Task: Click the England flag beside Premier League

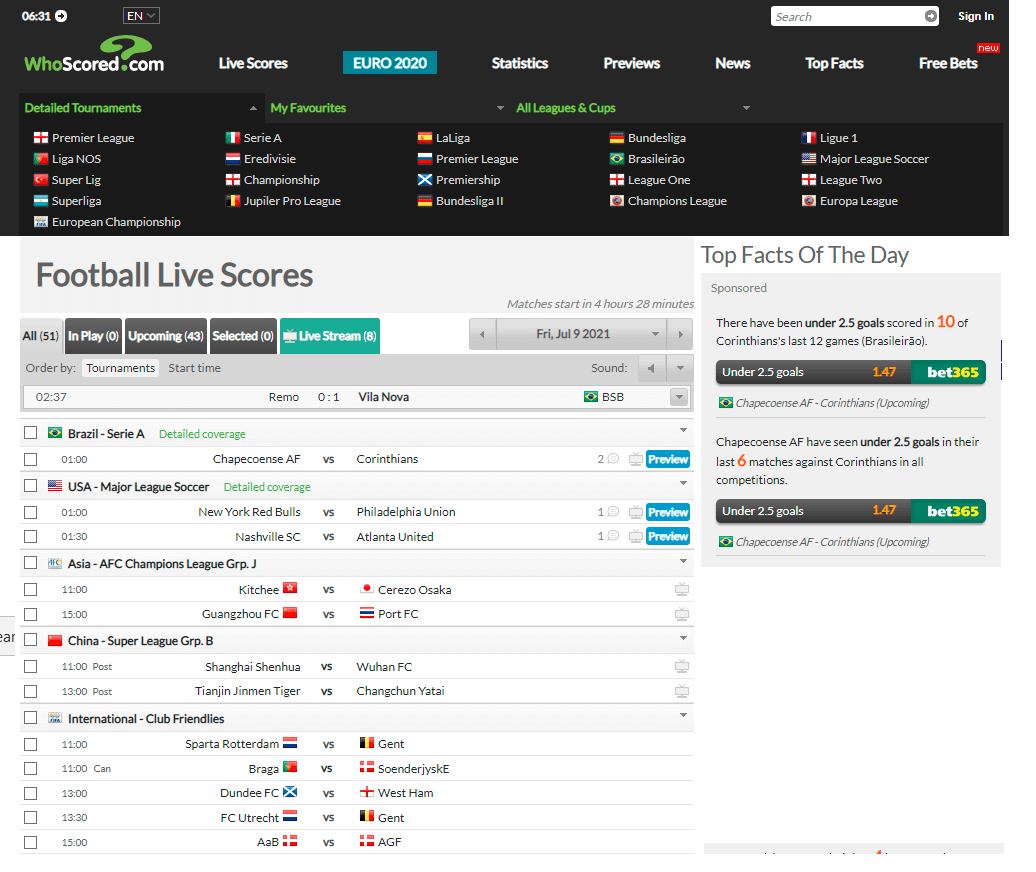Action: [x=41, y=137]
